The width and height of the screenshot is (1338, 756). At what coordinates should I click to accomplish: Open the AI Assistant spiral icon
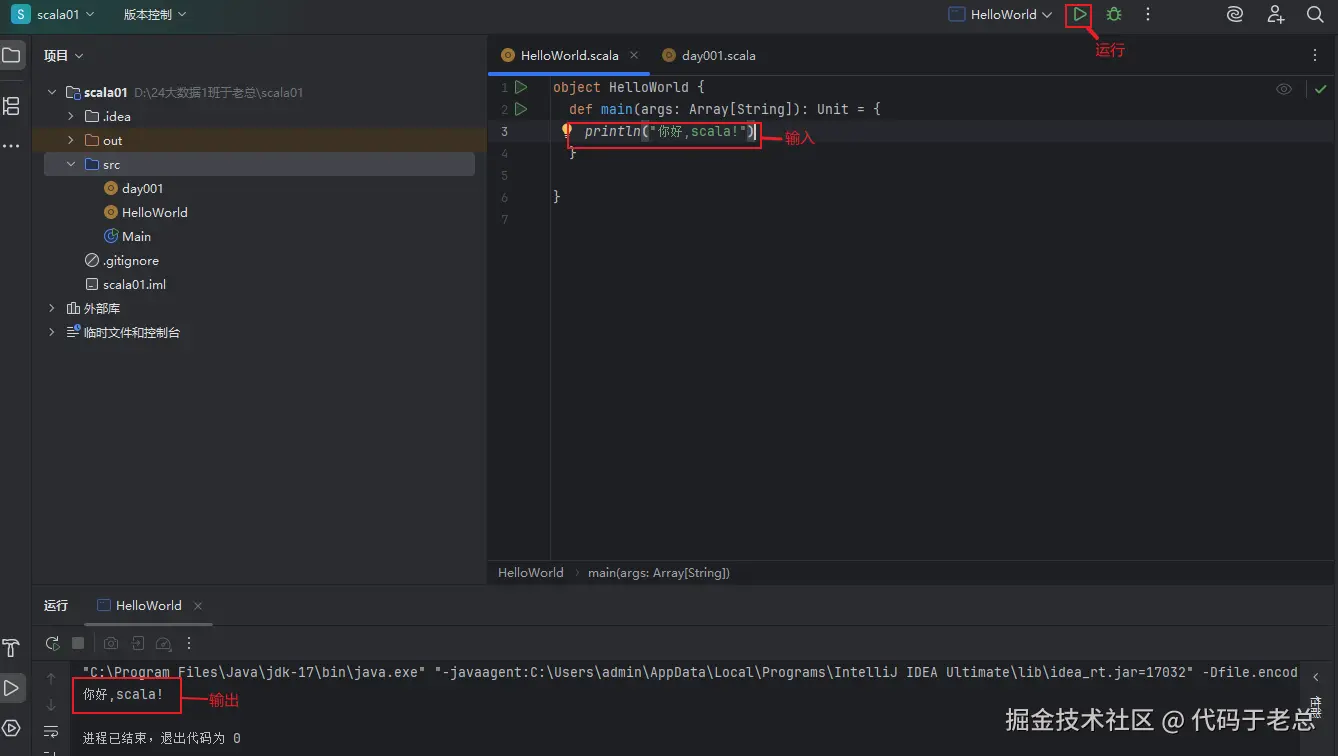[1235, 15]
